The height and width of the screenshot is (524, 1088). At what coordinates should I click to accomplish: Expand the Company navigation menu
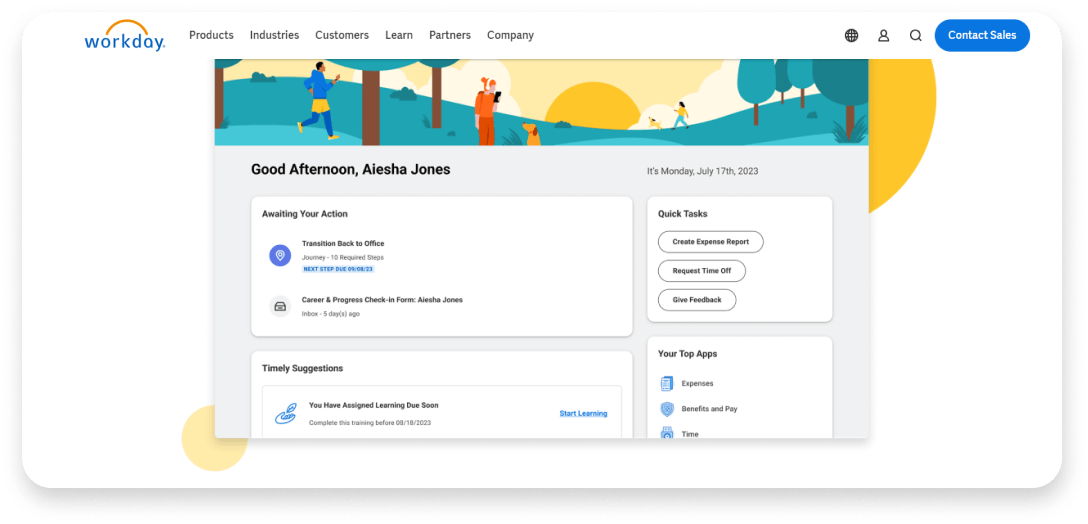(510, 35)
